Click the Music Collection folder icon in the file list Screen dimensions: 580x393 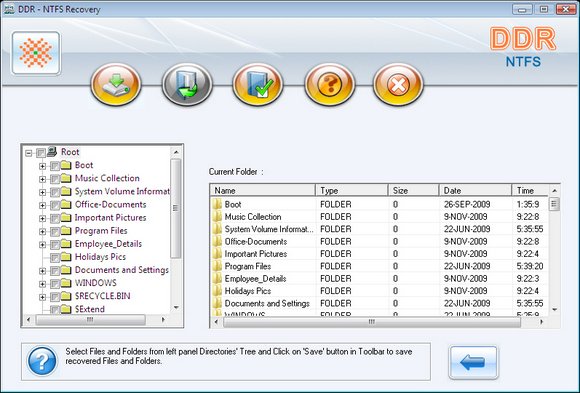(x=217, y=216)
